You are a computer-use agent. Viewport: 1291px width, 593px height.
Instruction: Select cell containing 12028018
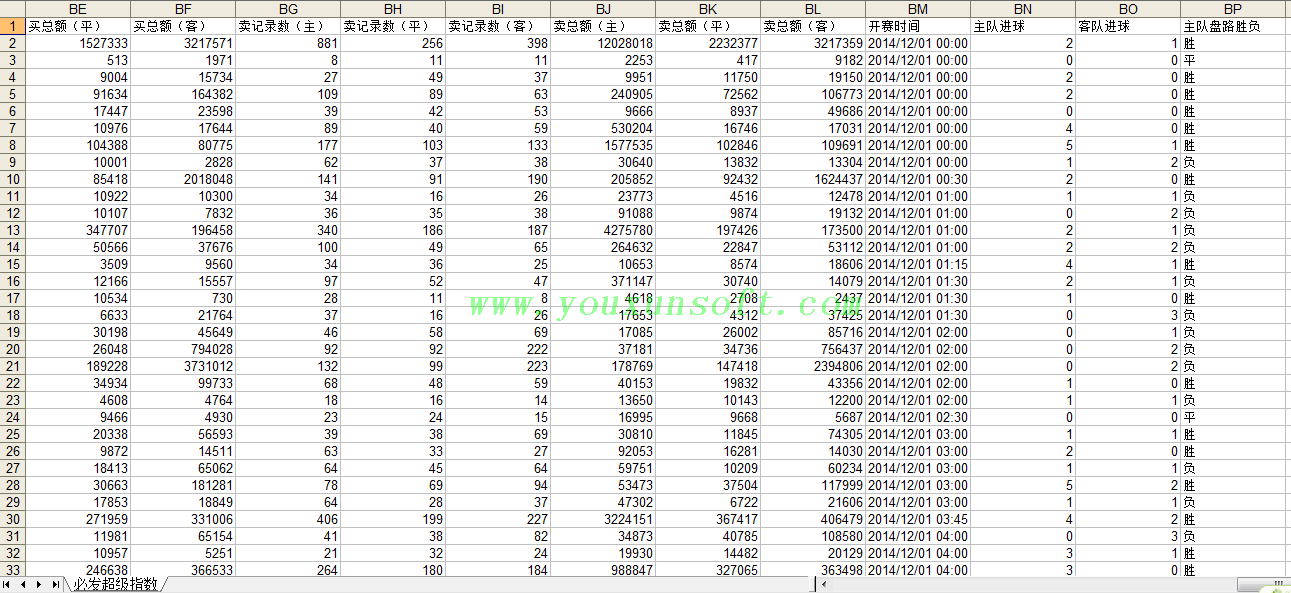pos(603,43)
